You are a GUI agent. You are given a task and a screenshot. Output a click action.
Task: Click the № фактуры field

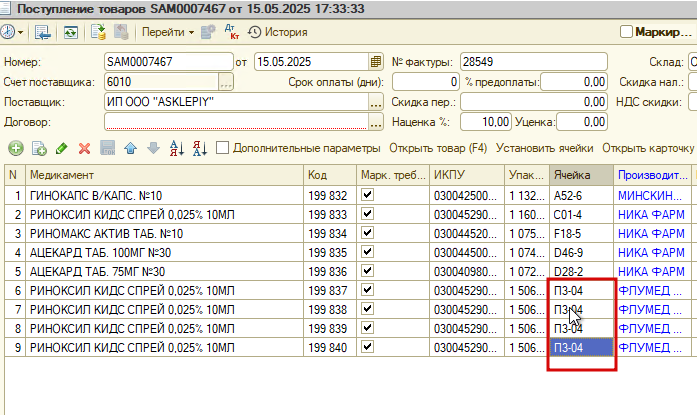(x=534, y=62)
